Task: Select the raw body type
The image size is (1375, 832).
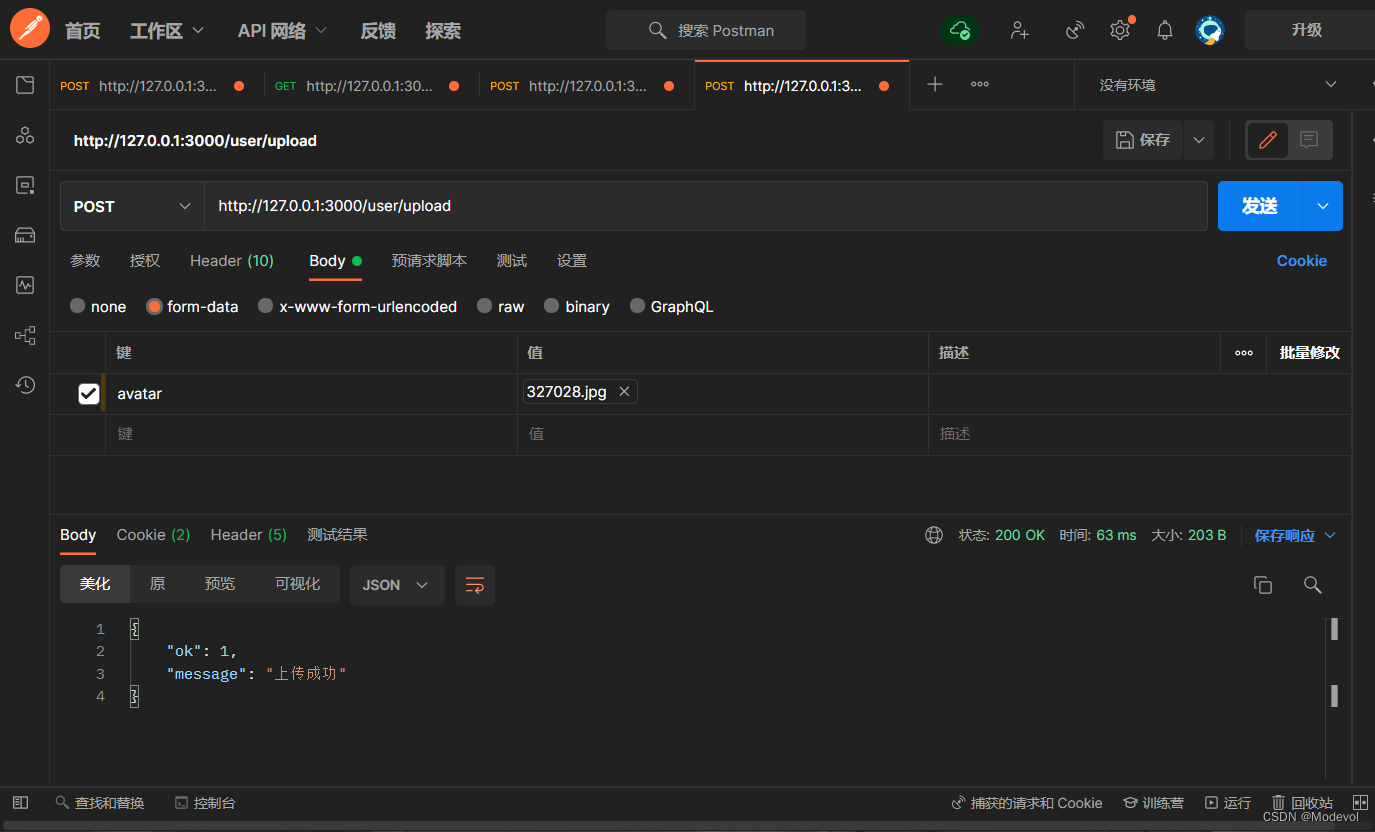Action: pyautogui.click(x=484, y=306)
